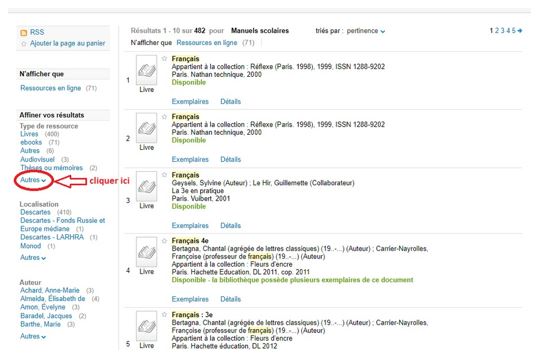Image resolution: width=543 pixels, height=364 pixels.
Task: Filter by author Baradel, Jacques
Action: coord(46,316)
